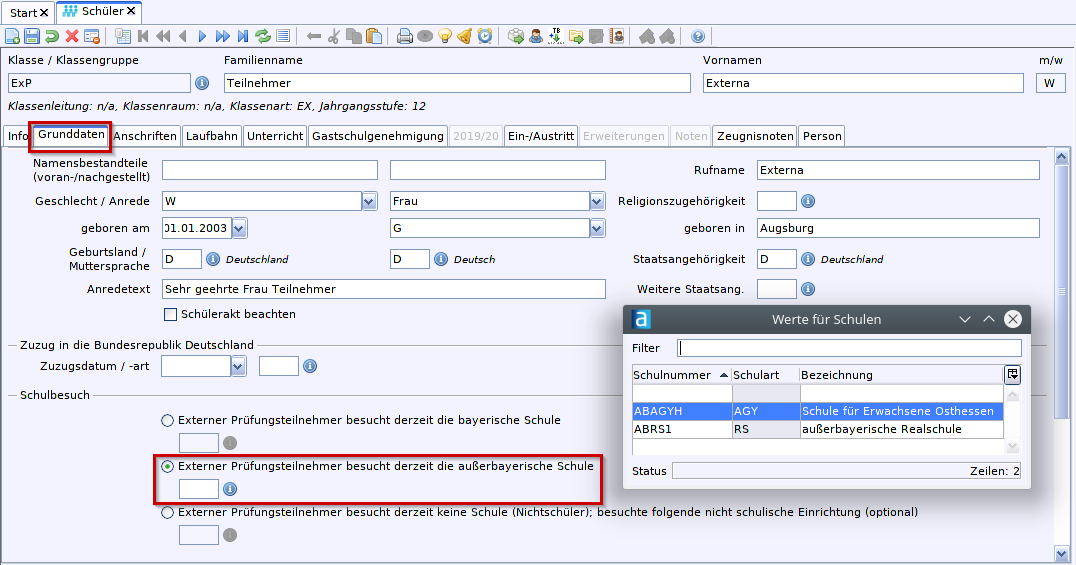Click the golden bell icon

coord(465,36)
